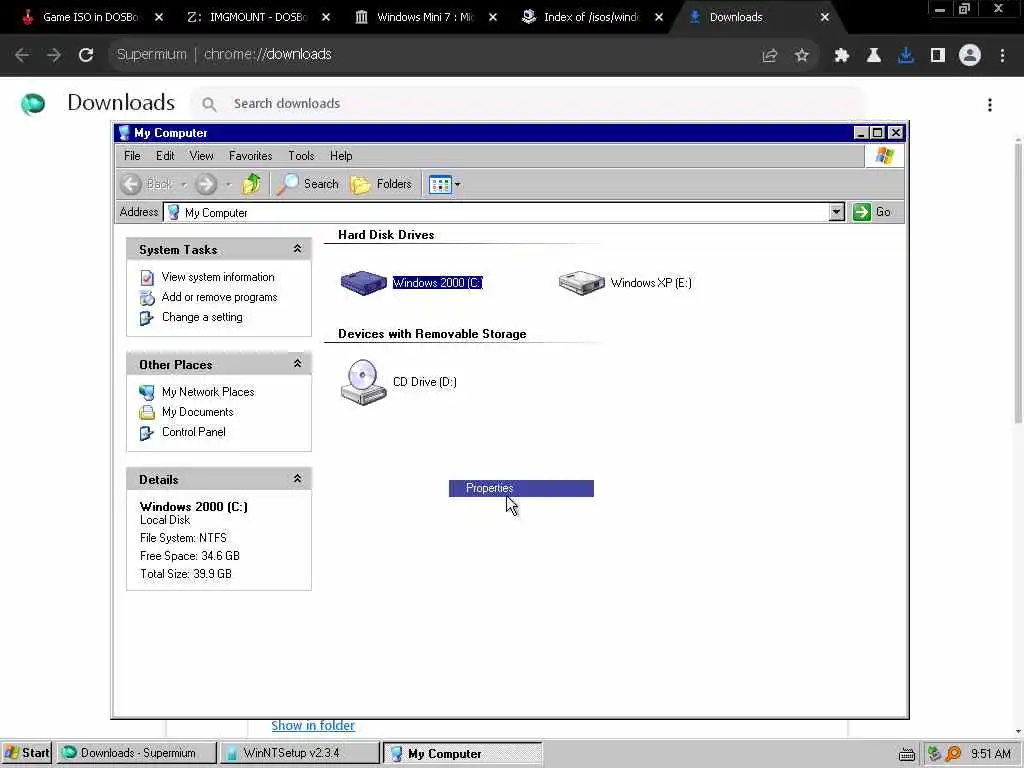Collapse the System Tasks panel

tap(297, 249)
